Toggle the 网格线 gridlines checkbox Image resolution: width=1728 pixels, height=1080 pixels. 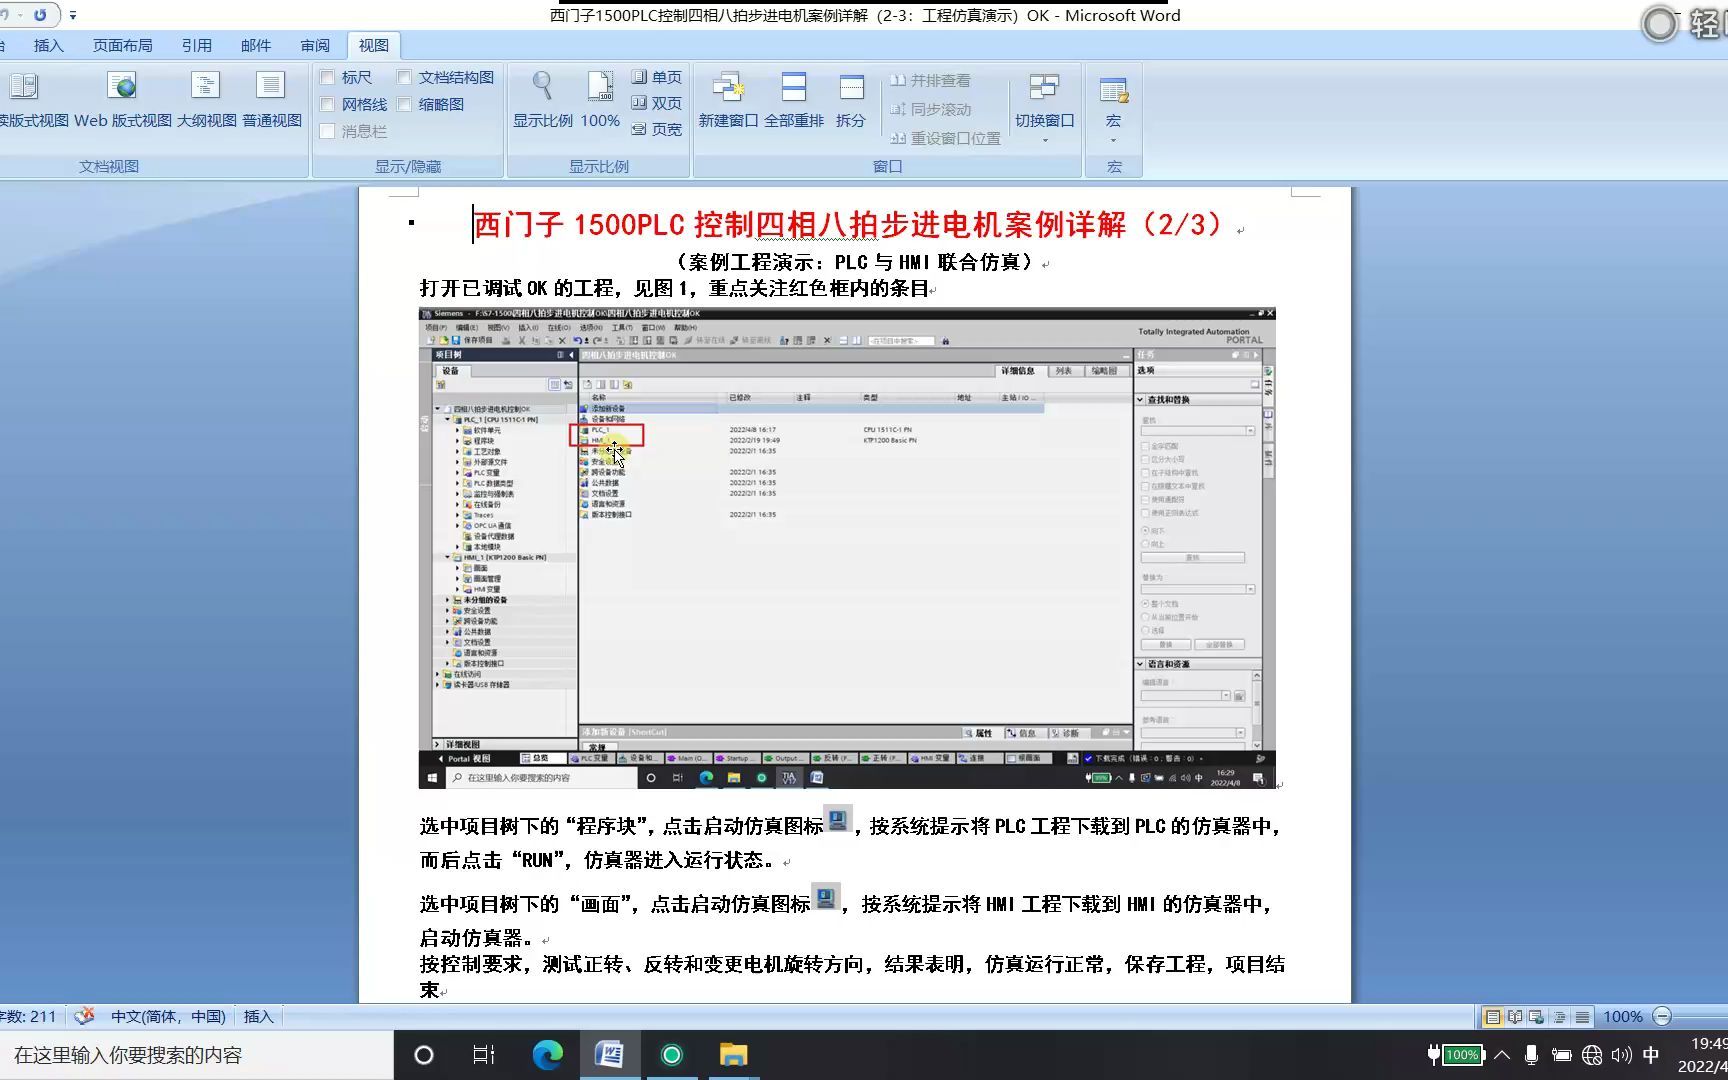(x=327, y=104)
